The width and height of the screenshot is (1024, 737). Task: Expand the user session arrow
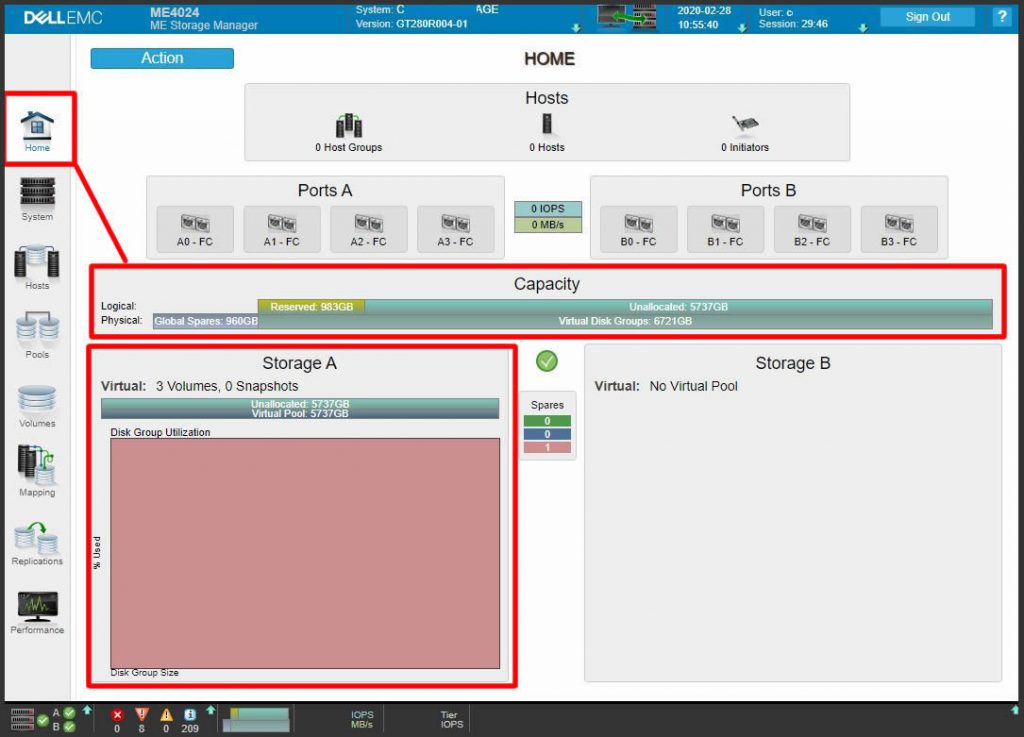point(863,28)
